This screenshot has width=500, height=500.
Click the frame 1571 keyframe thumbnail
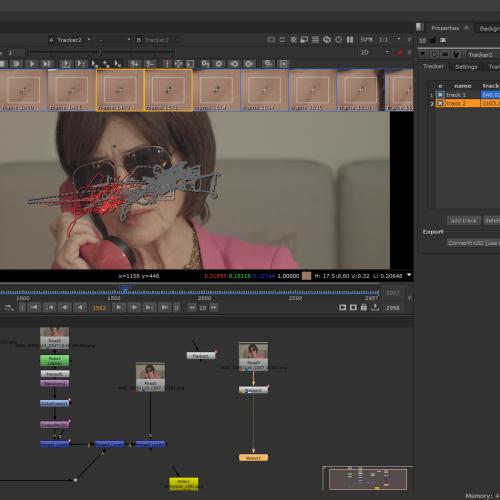point(168,90)
